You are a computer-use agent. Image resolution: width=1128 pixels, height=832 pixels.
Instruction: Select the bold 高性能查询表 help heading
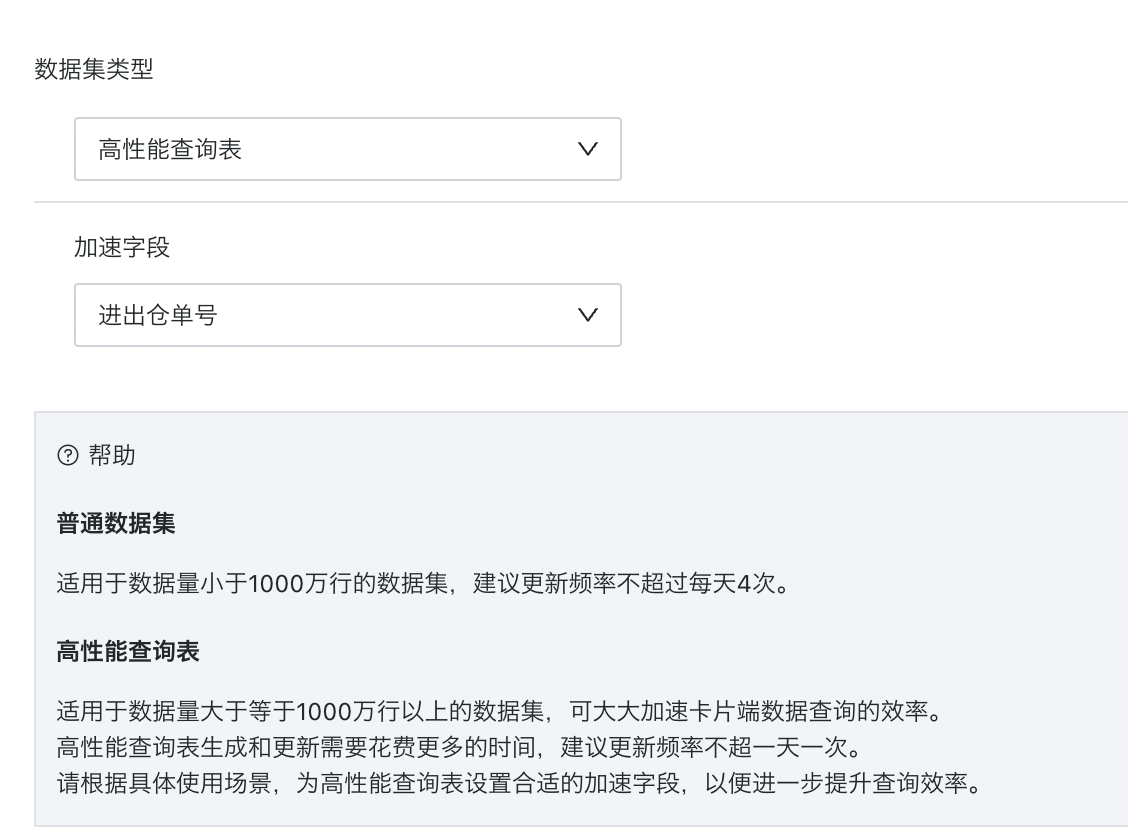[x=128, y=651]
